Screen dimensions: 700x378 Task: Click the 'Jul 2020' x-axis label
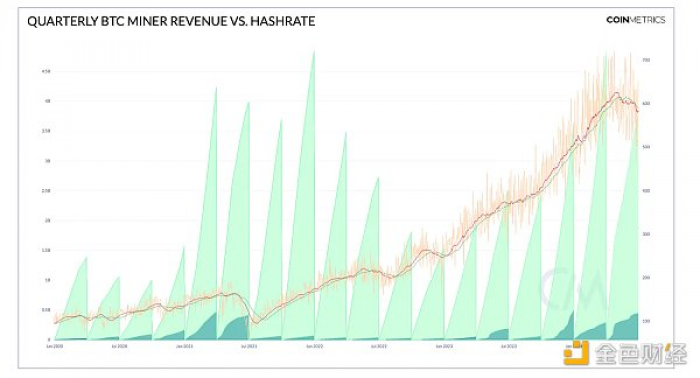point(119,346)
